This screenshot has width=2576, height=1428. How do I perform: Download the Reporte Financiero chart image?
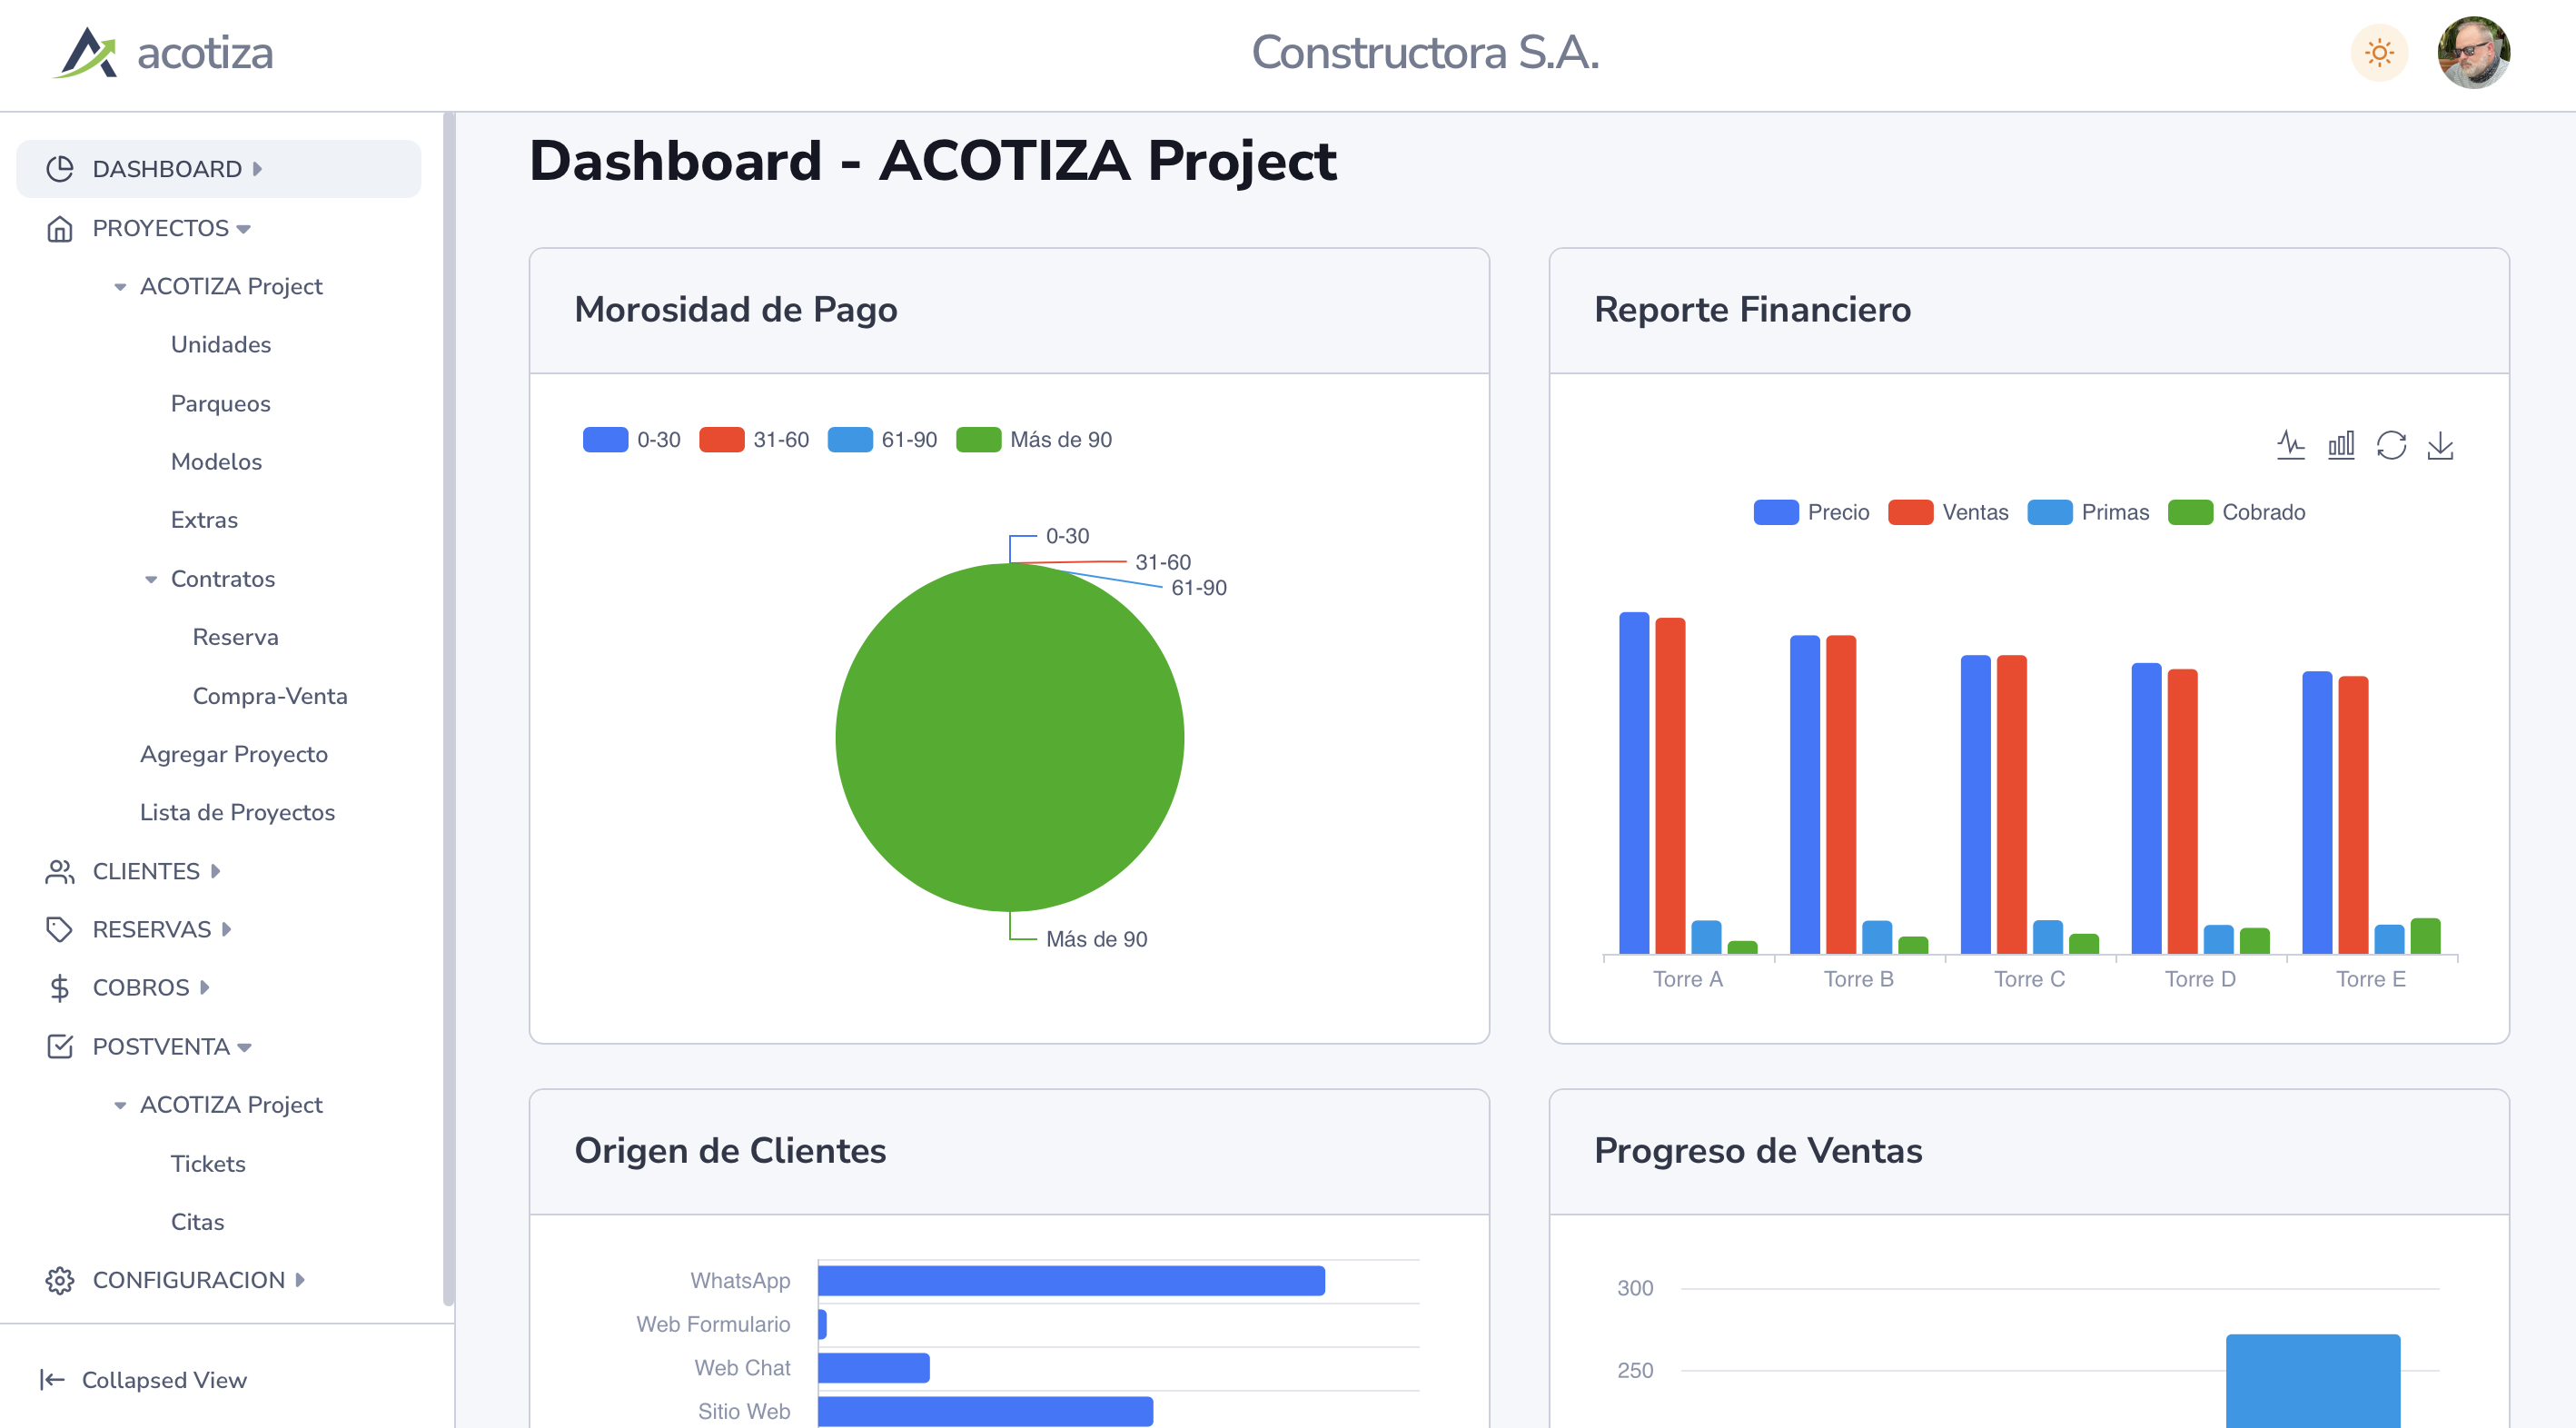(x=2440, y=445)
